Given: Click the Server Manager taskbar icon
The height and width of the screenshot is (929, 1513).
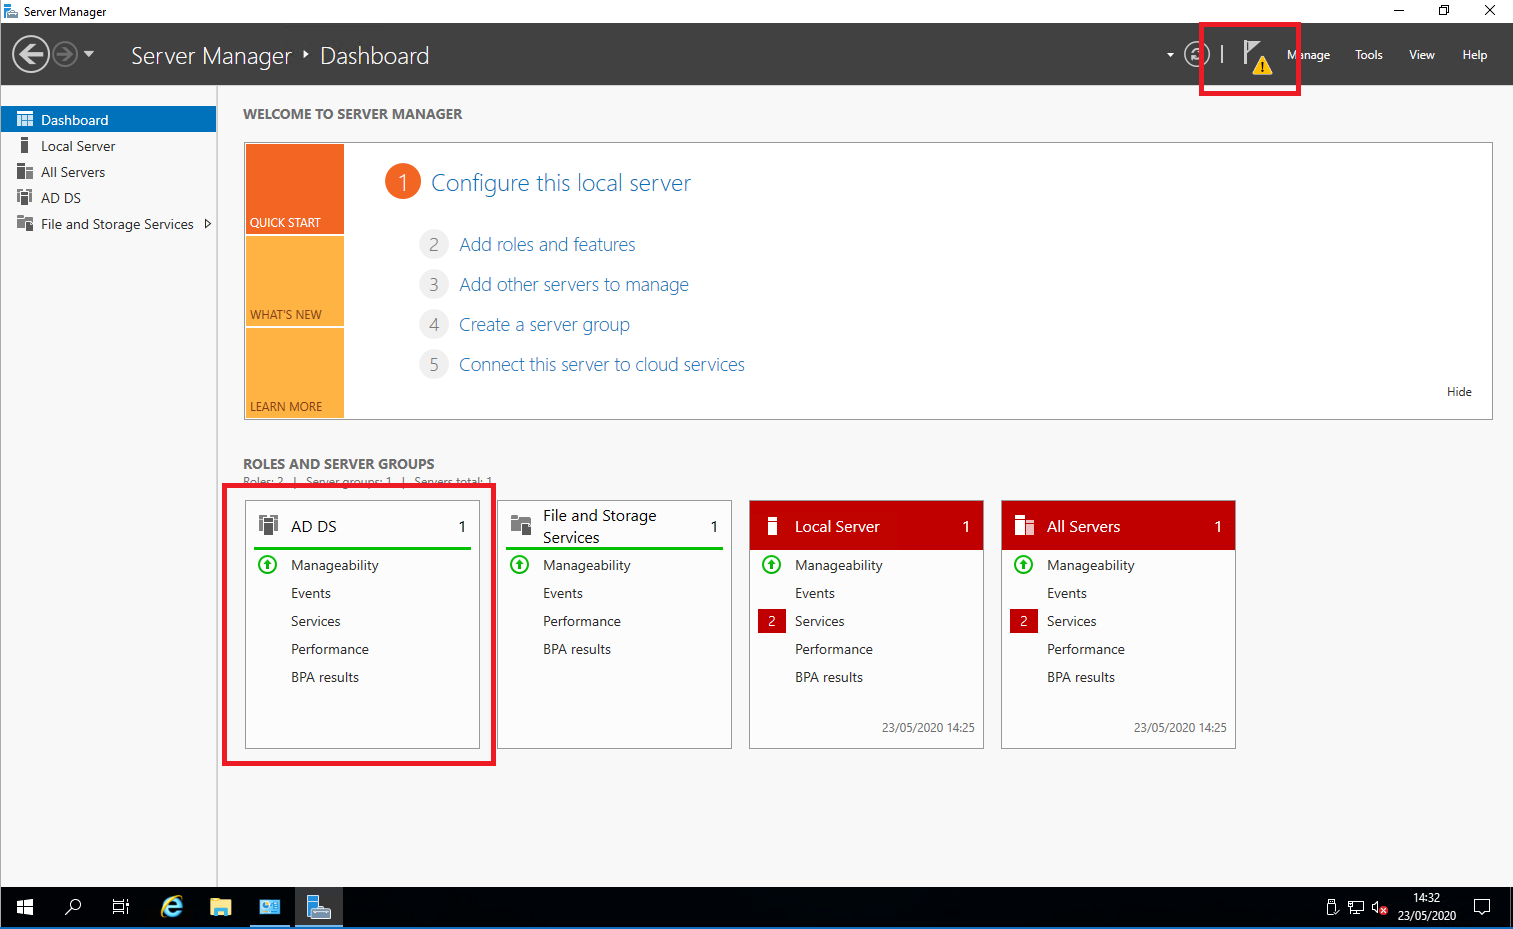Looking at the screenshot, I should point(318,907).
